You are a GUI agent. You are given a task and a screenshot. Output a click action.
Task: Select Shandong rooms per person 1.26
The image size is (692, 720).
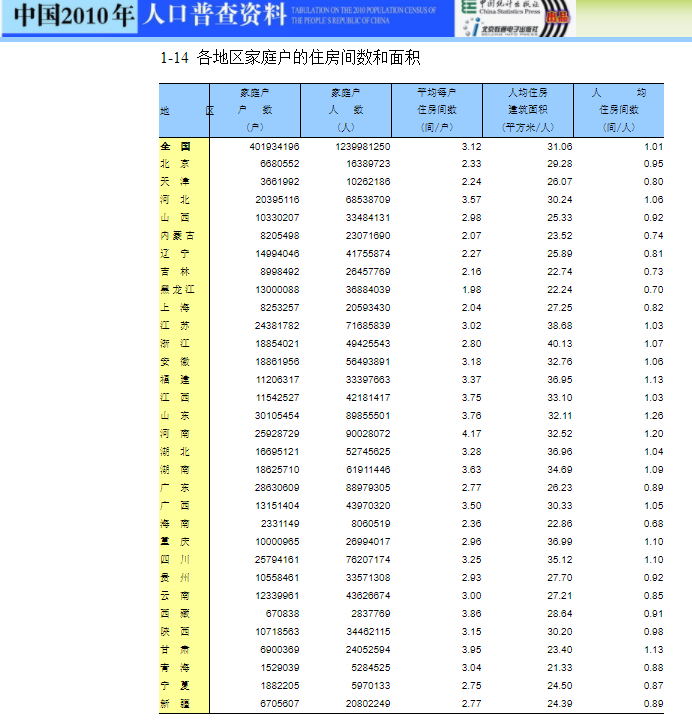pos(653,416)
